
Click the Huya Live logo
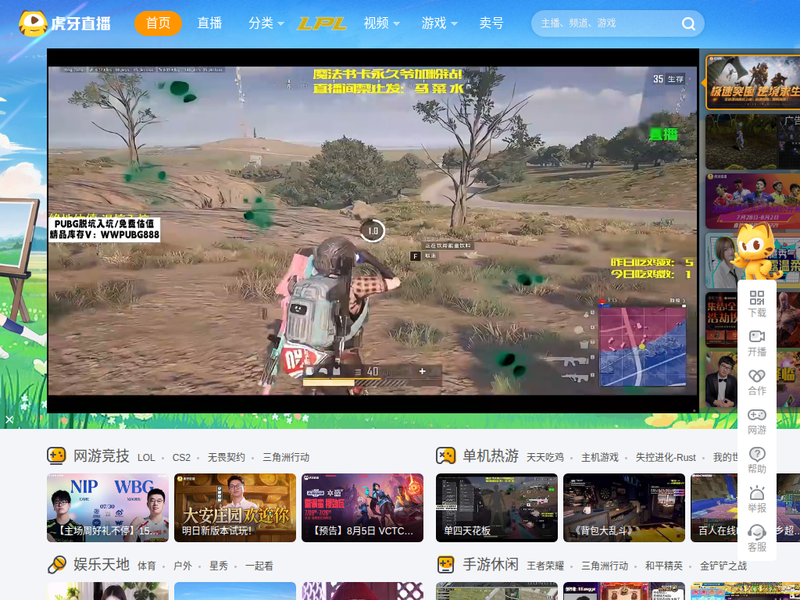(65, 23)
